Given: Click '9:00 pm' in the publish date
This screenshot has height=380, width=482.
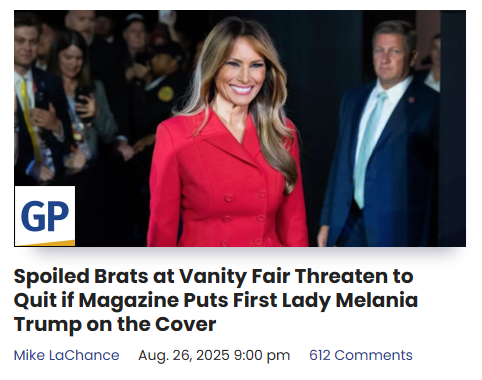Looking at the screenshot, I should point(262,355).
